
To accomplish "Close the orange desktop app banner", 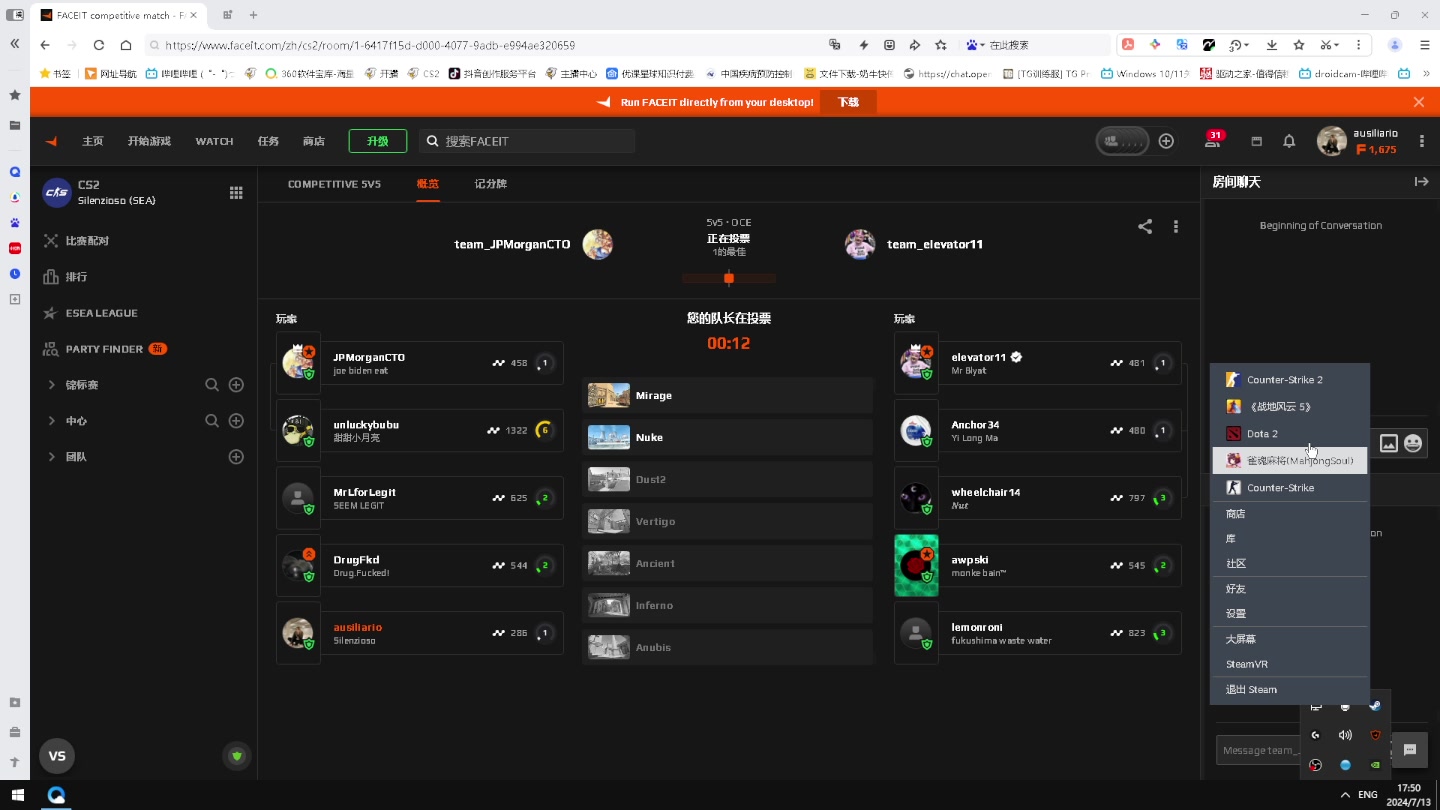I will [x=1418, y=102].
